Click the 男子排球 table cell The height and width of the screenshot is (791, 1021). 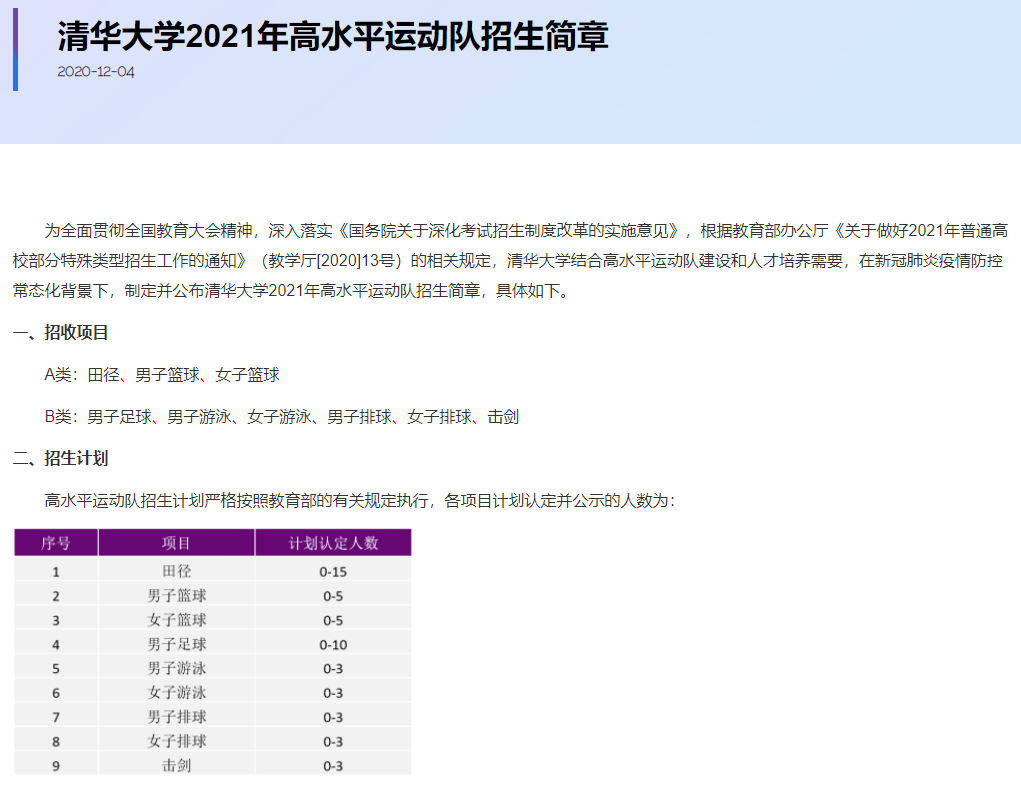(176, 716)
